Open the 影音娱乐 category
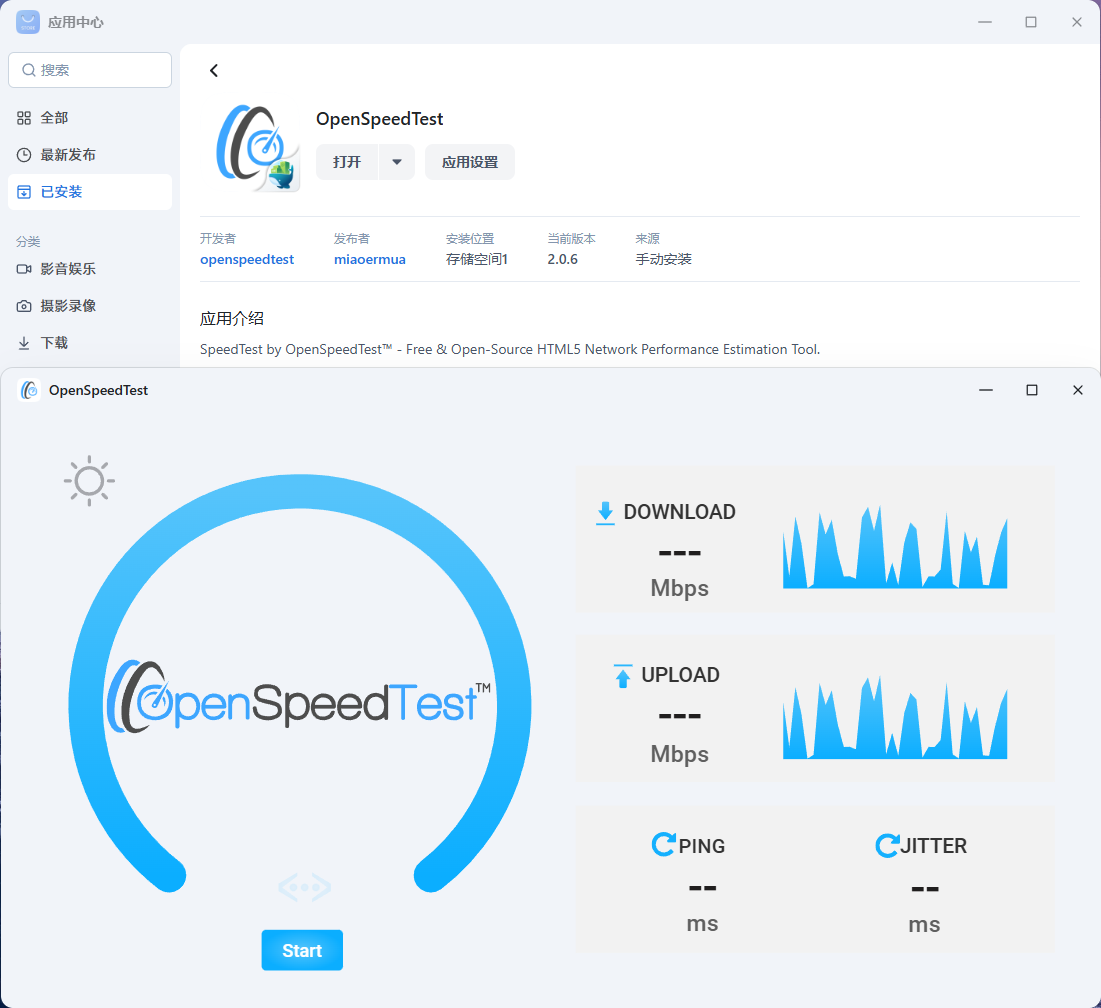 click(90, 269)
